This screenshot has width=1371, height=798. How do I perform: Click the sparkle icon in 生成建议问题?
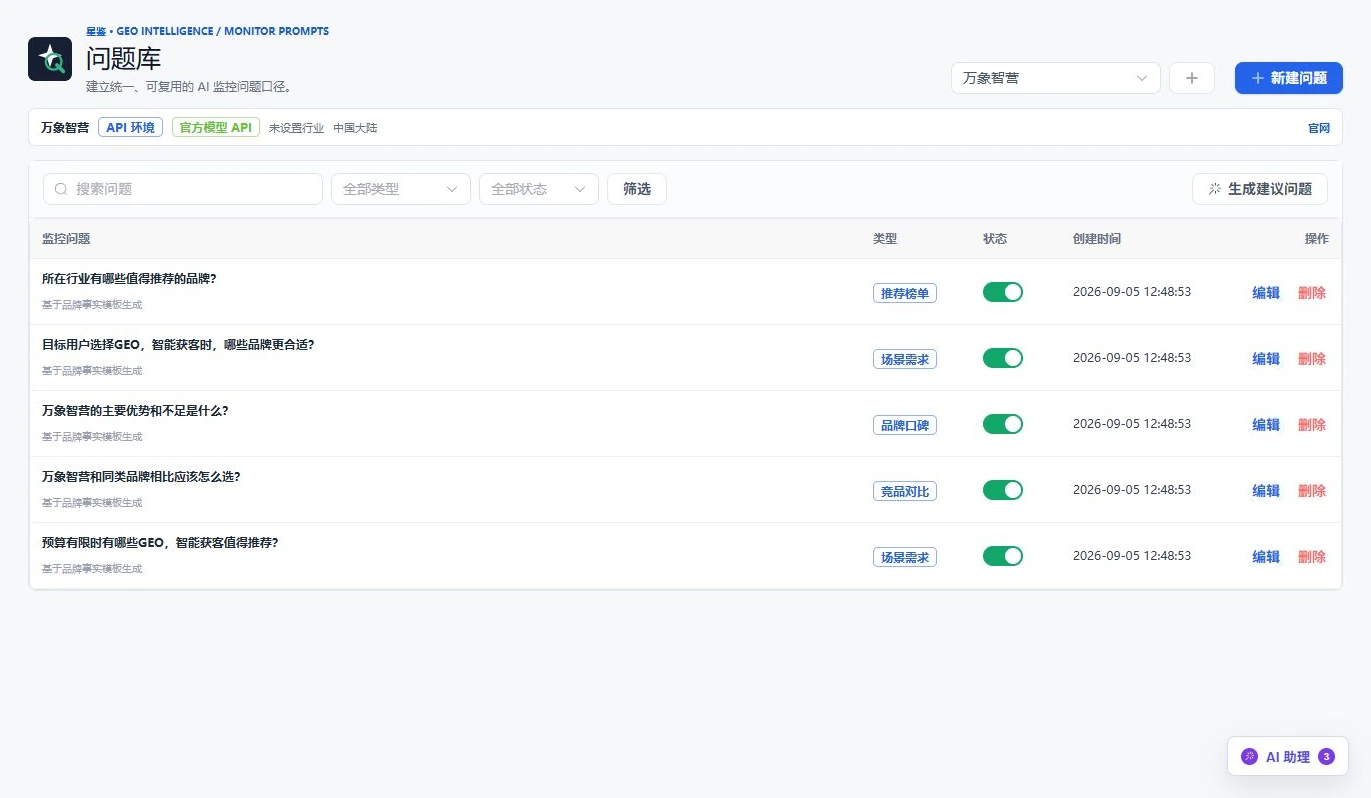[x=1215, y=189]
